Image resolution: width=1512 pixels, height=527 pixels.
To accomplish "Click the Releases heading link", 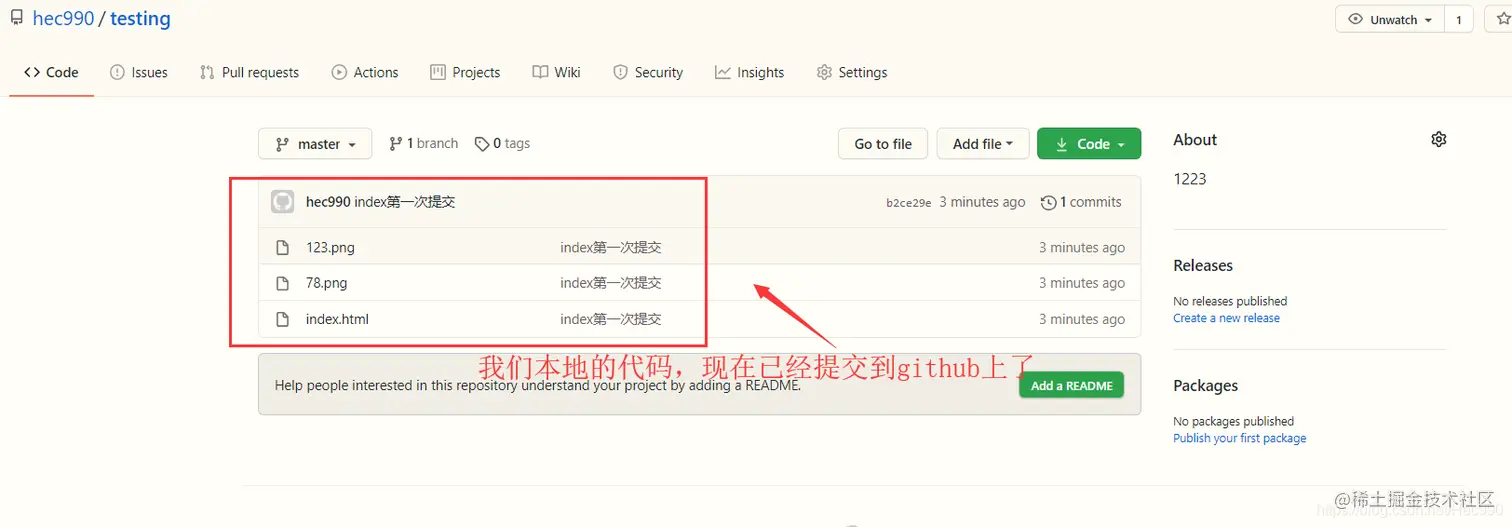I will 1203,265.
